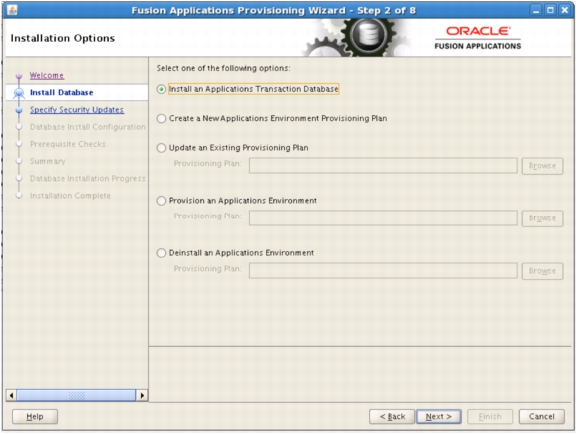578x434 pixels.
Task: Click the Back button
Action: click(x=392, y=417)
